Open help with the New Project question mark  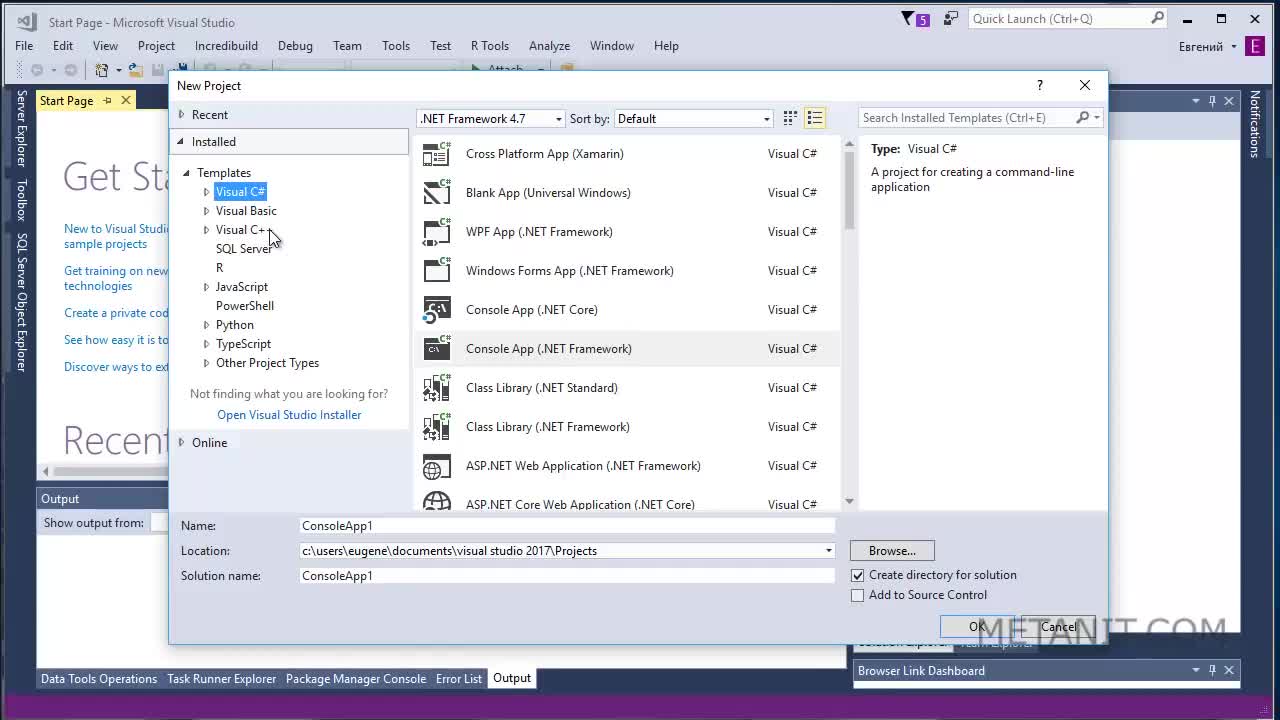(x=1040, y=85)
